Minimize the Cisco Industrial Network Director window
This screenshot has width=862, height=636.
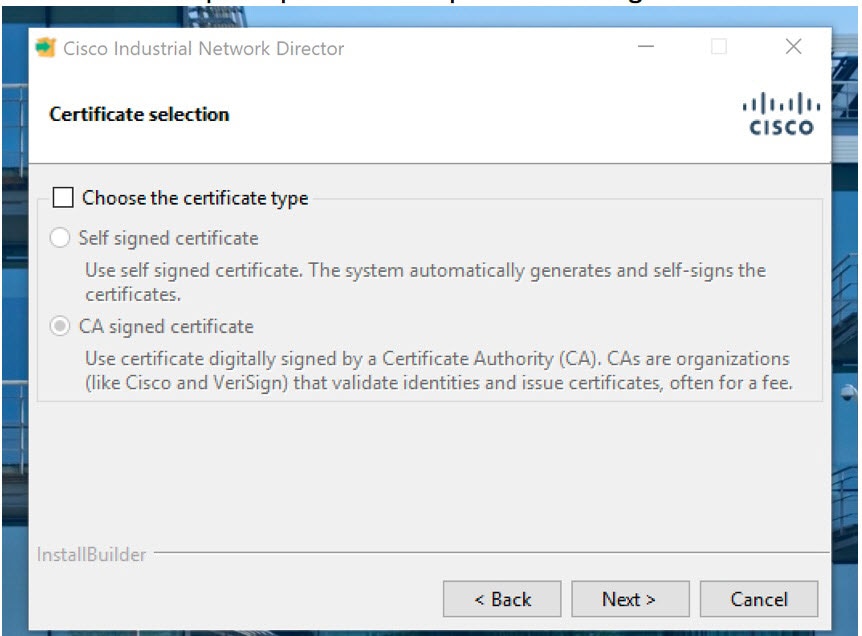pyautogui.click(x=646, y=47)
